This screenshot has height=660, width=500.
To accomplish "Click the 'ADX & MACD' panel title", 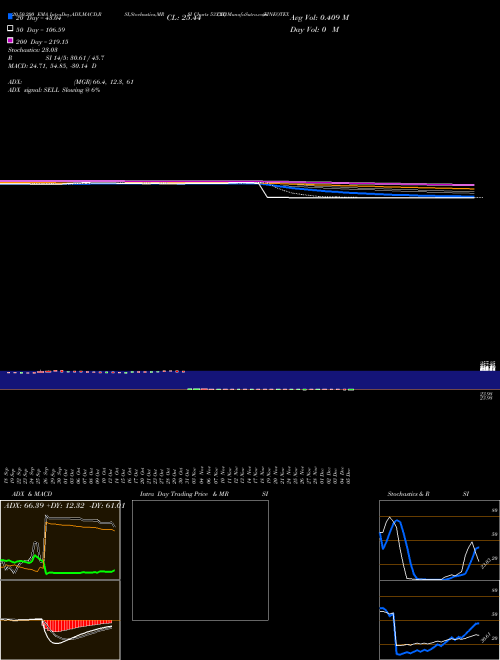I will tap(32, 494).
